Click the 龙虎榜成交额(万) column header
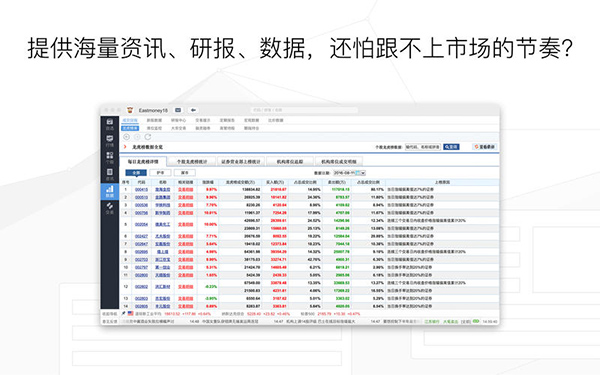Image resolution: width=600 pixels, height=375 pixels. coord(240,182)
